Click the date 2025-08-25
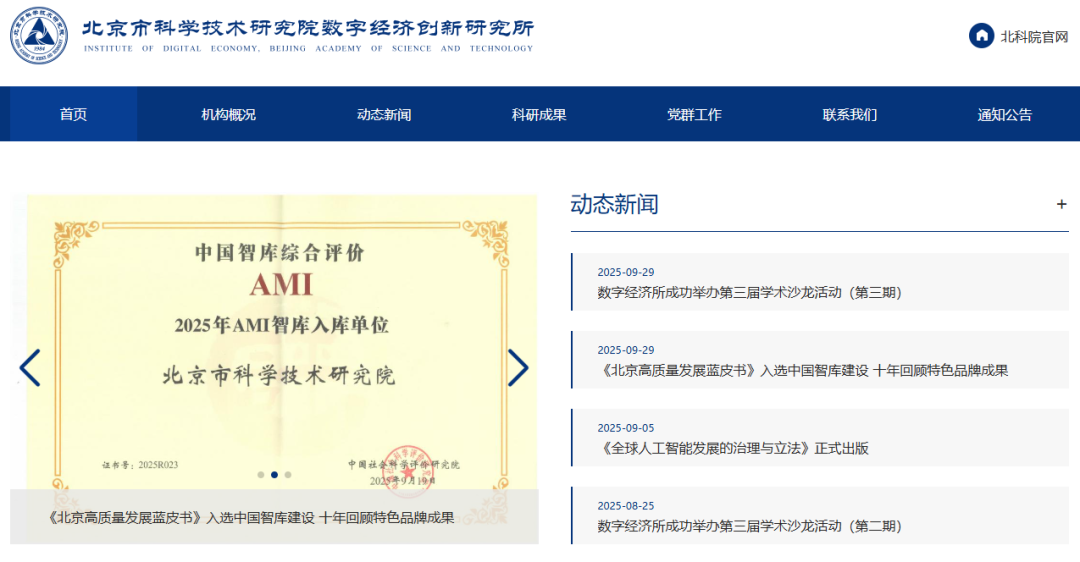This screenshot has height=562, width=1080. point(625,506)
